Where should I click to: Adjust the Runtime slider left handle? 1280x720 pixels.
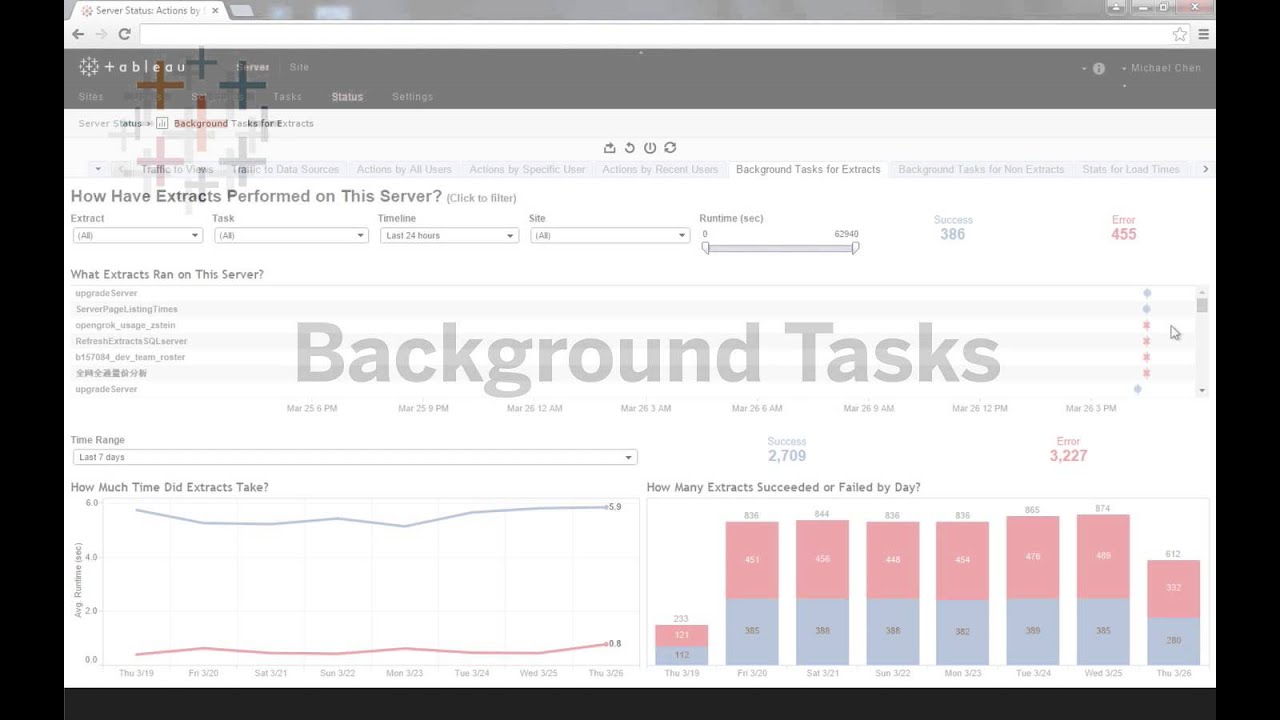pyautogui.click(x=705, y=247)
